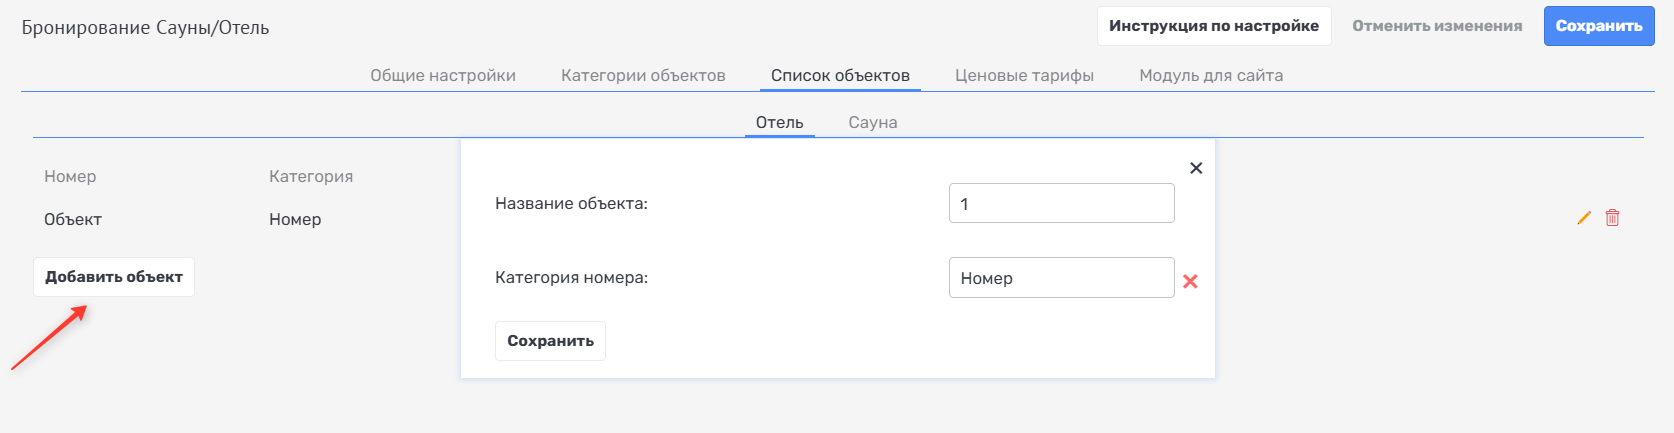Click Добавить объект button

point(114,277)
